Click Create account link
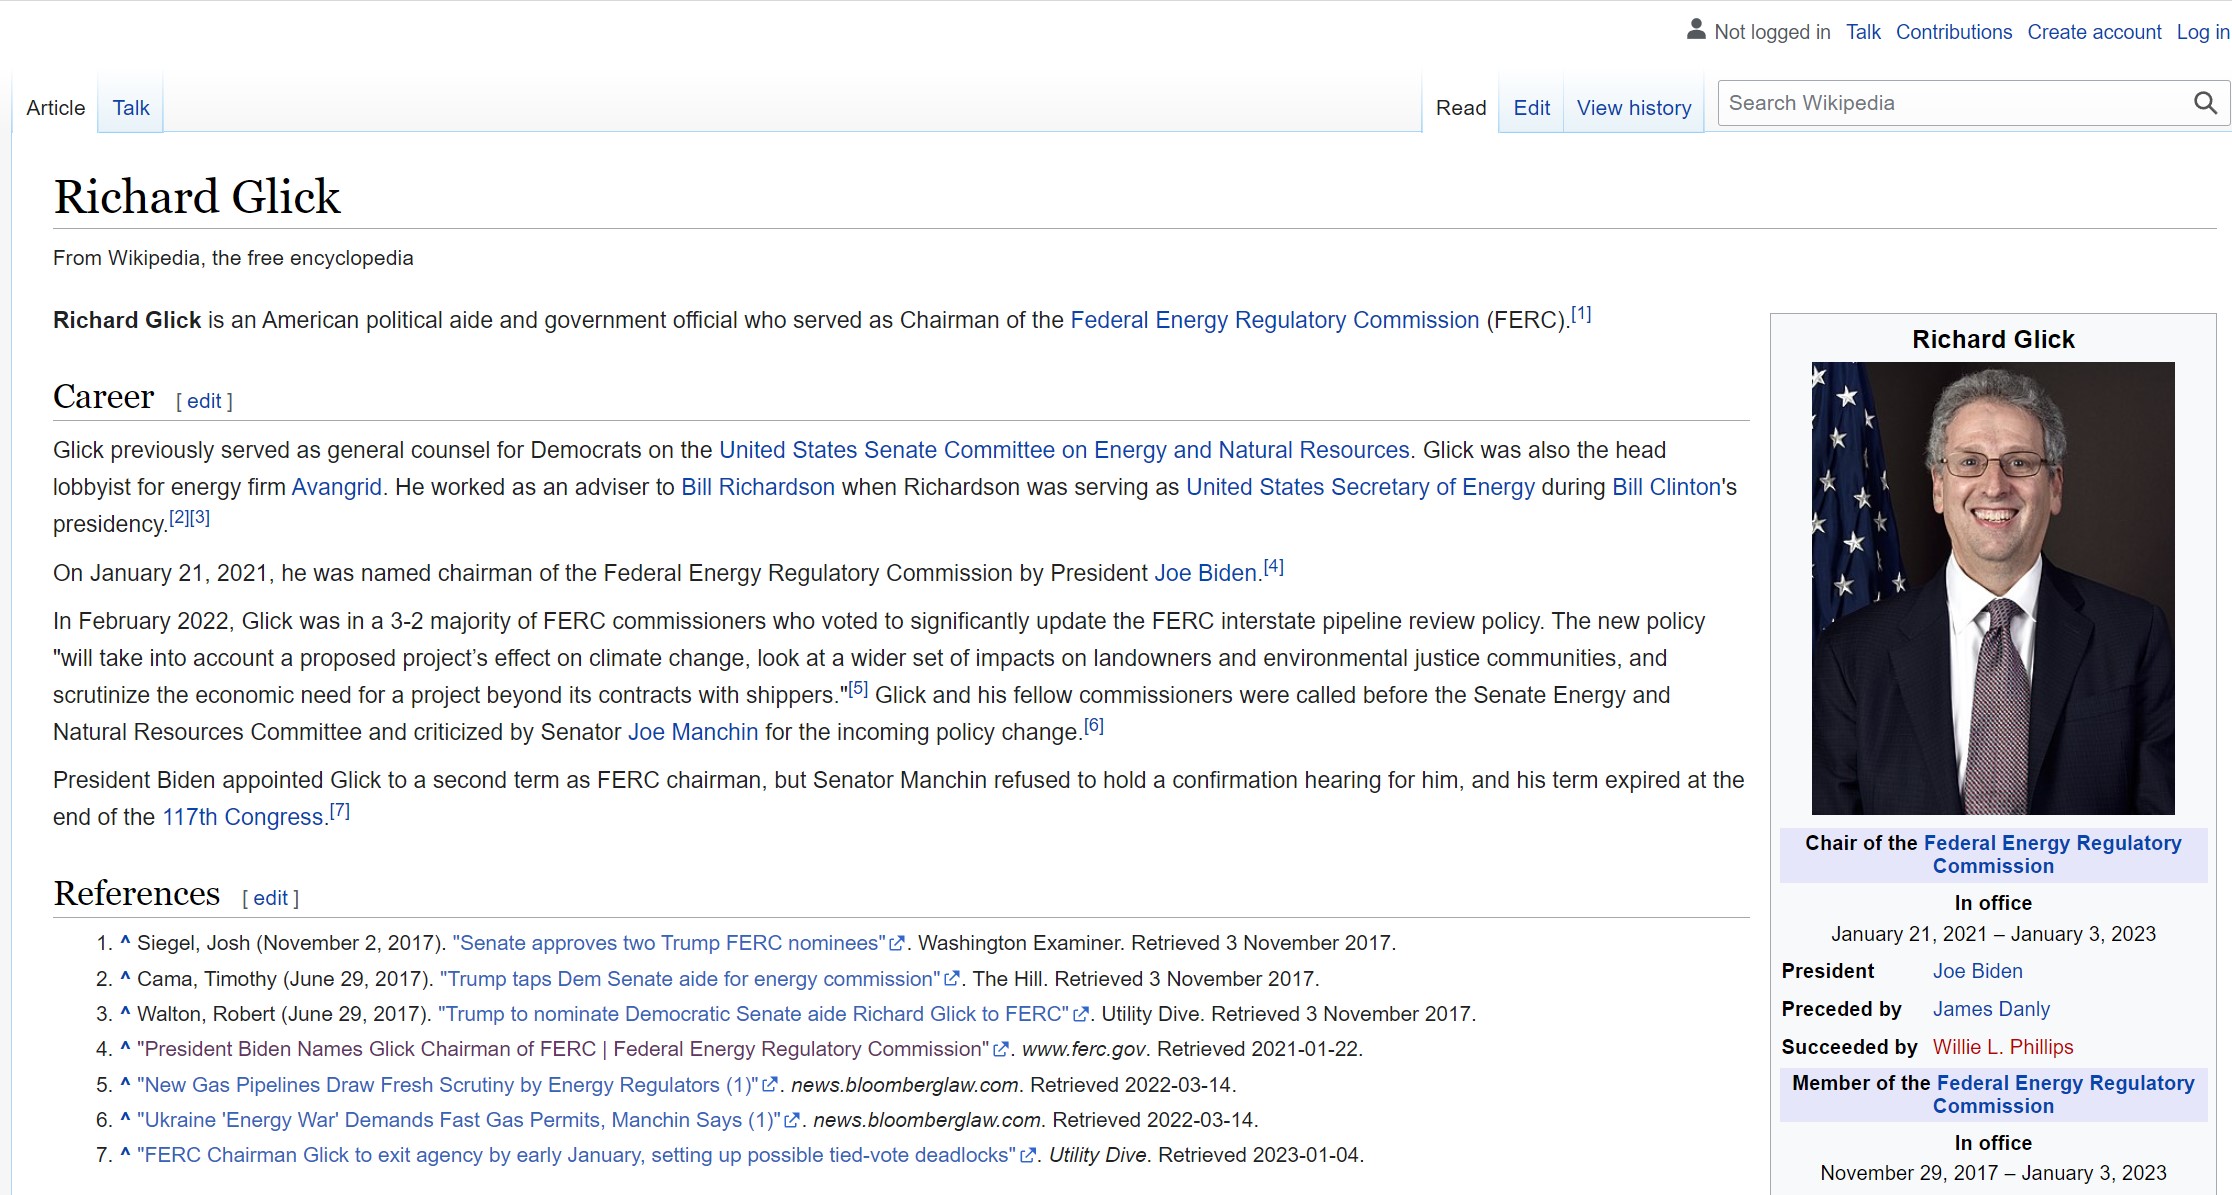Image resolution: width=2232 pixels, height=1195 pixels. (2094, 32)
